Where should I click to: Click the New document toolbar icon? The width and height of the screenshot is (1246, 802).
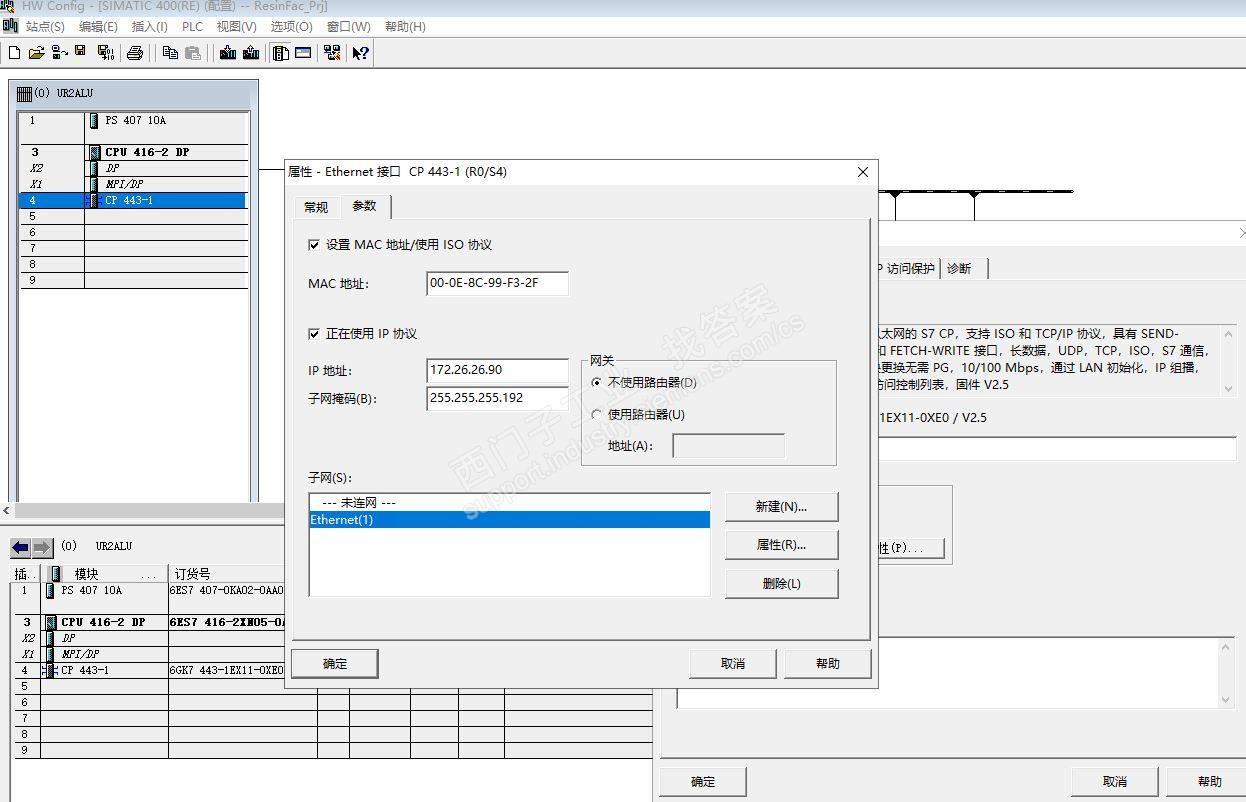tap(14, 53)
